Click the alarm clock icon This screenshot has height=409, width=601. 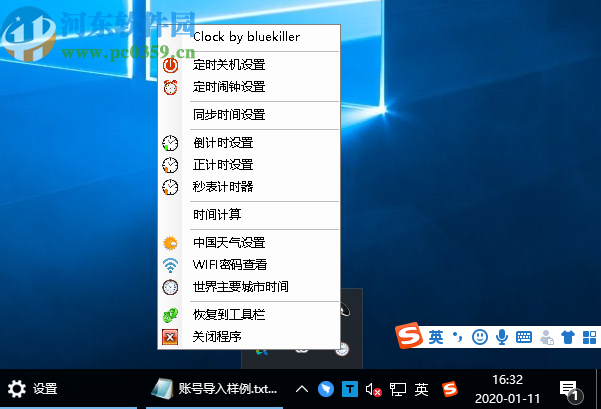coord(170,87)
